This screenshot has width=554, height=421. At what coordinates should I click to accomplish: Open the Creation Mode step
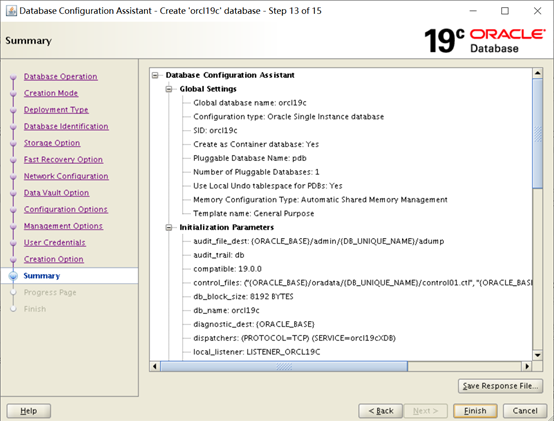point(51,93)
